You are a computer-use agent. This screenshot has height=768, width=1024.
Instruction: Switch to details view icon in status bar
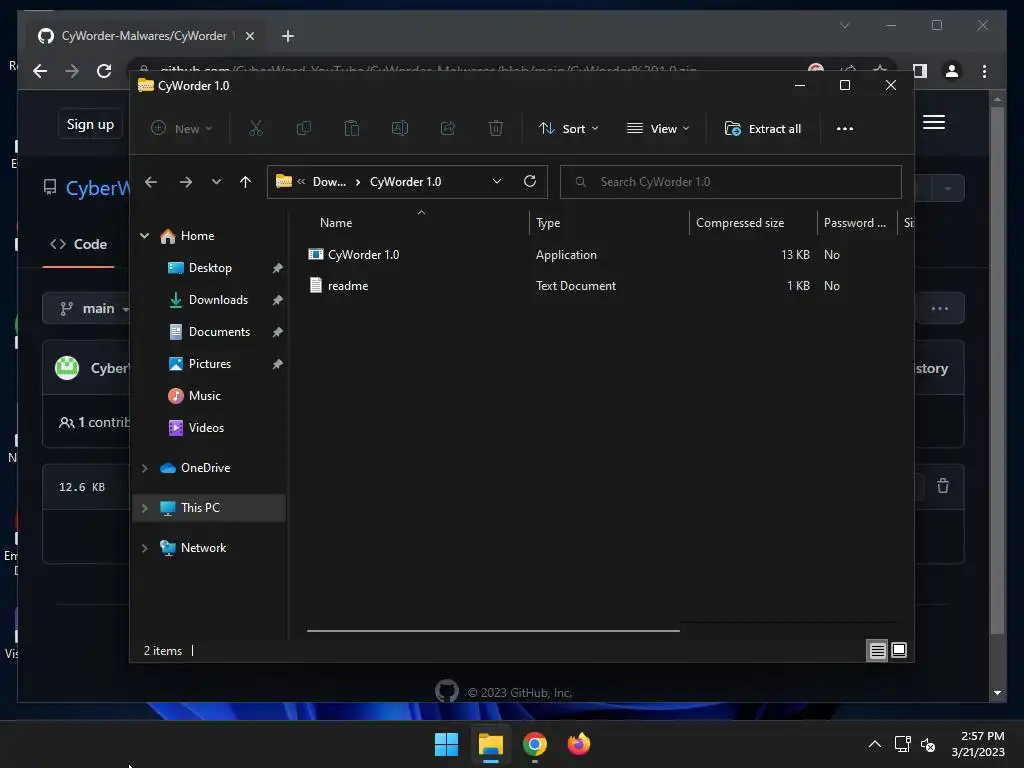point(877,650)
